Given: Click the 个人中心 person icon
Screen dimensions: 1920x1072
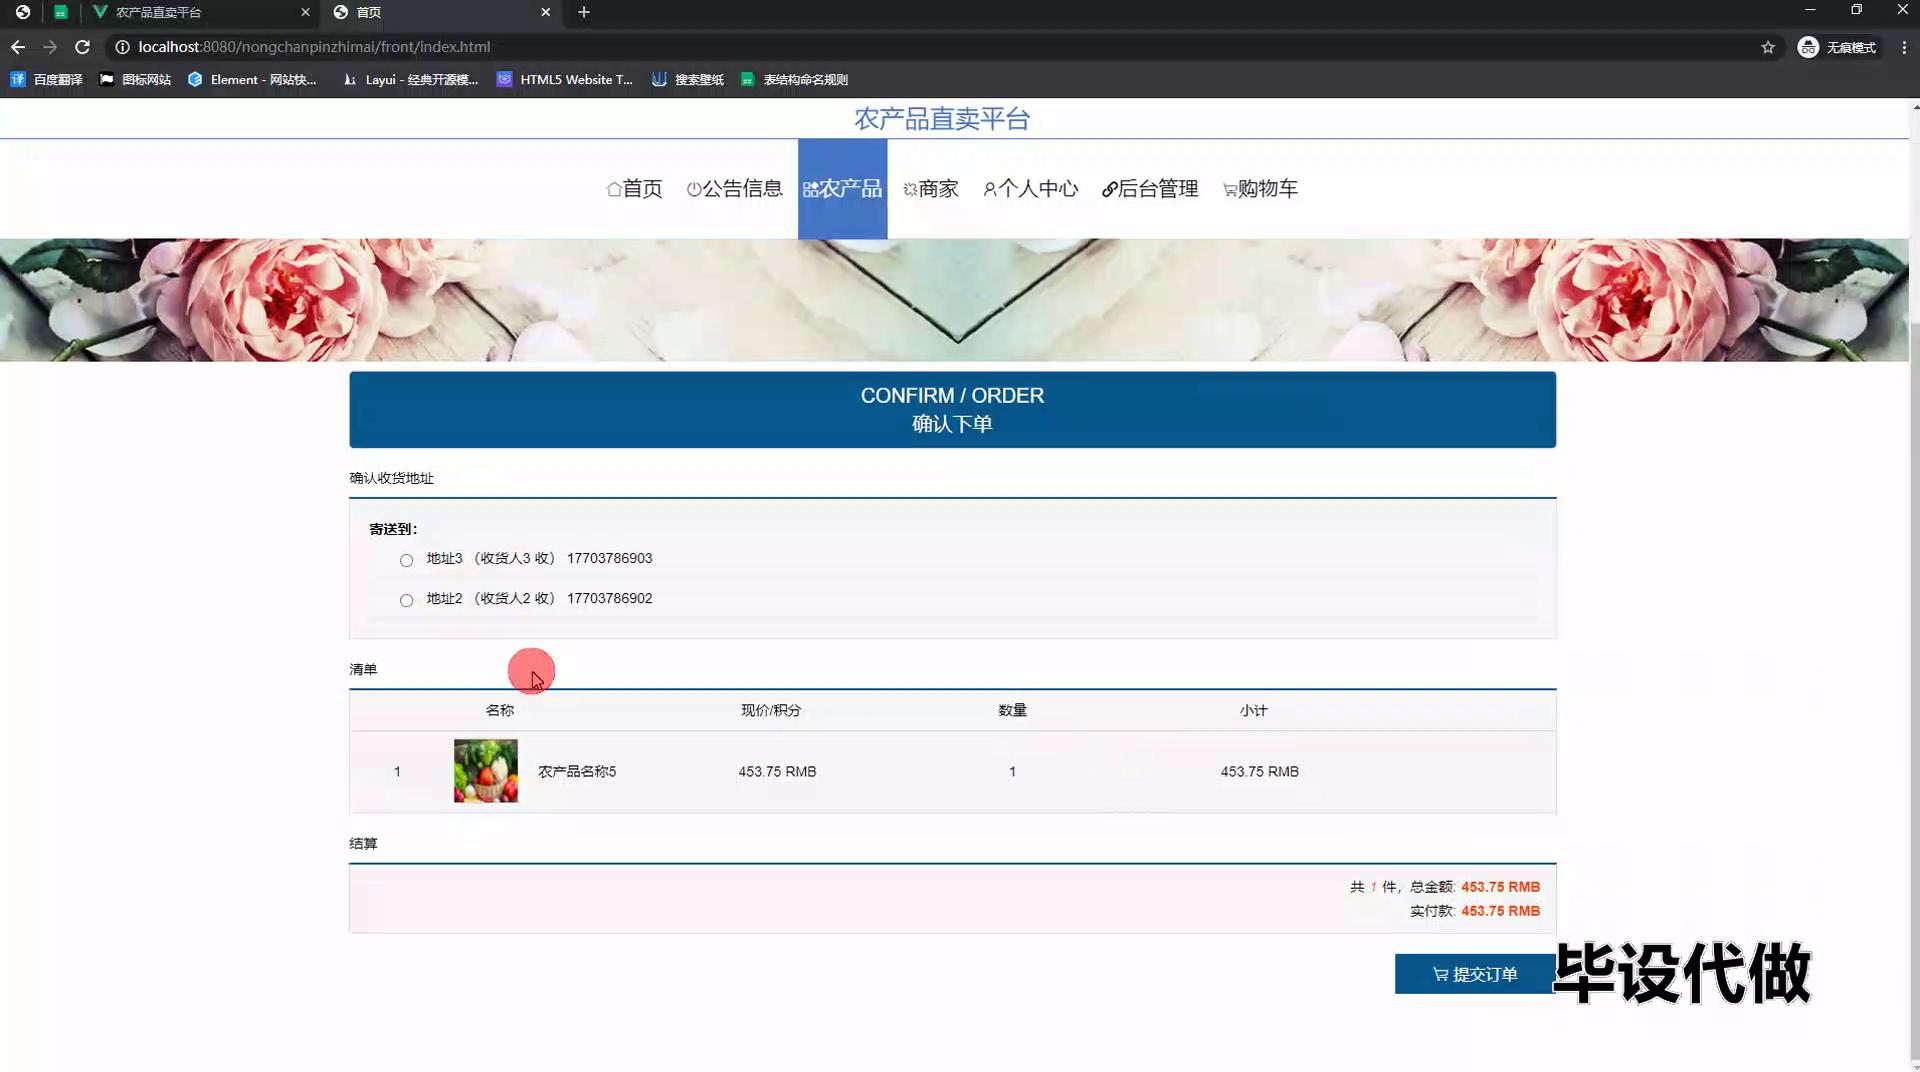Looking at the screenshot, I should point(990,189).
